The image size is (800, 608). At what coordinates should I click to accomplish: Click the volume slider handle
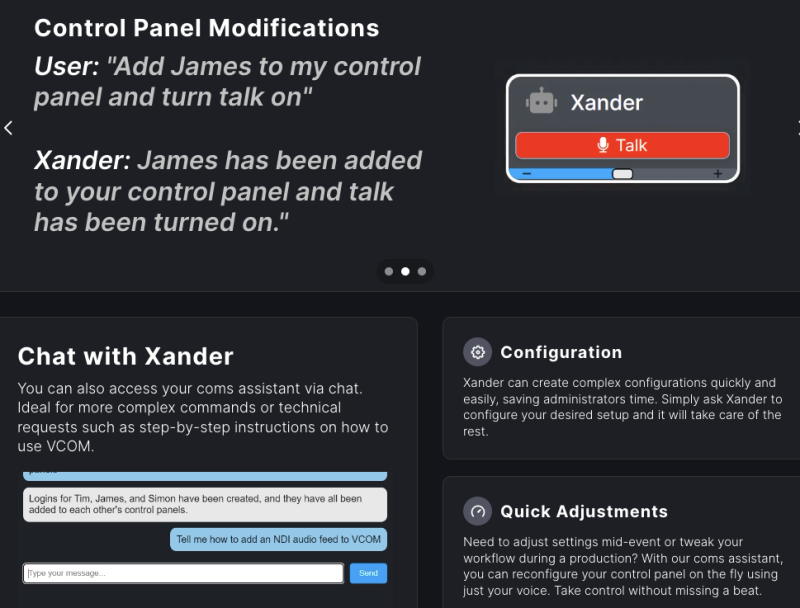[622, 174]
